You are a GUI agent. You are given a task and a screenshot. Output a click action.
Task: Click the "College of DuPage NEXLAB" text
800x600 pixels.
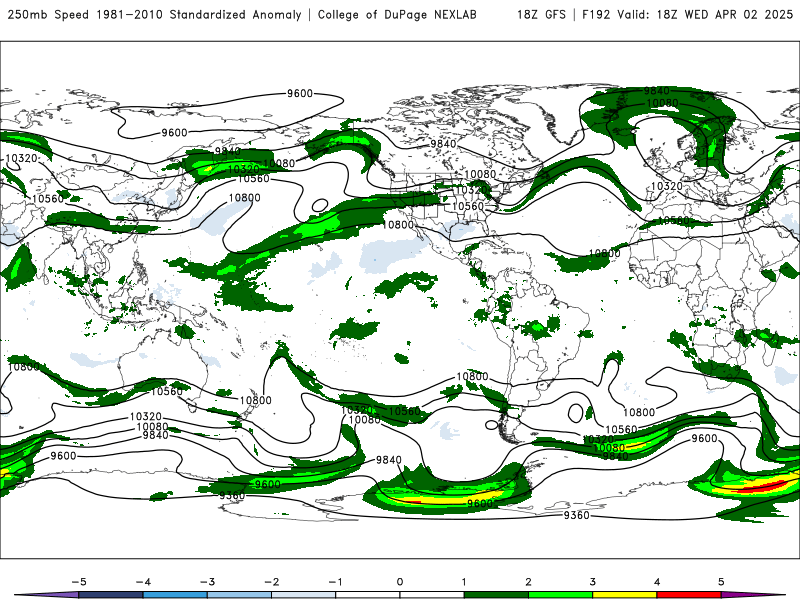point(397,14)
